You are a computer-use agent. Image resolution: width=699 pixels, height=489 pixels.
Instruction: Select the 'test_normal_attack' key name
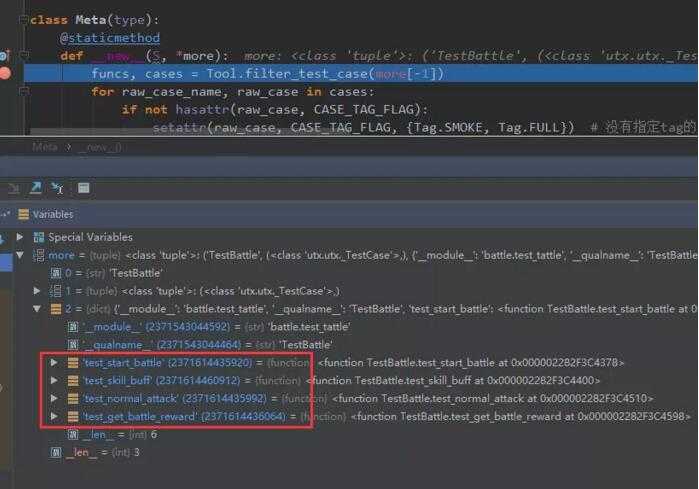pyautogui.click(x=131, y=399)
